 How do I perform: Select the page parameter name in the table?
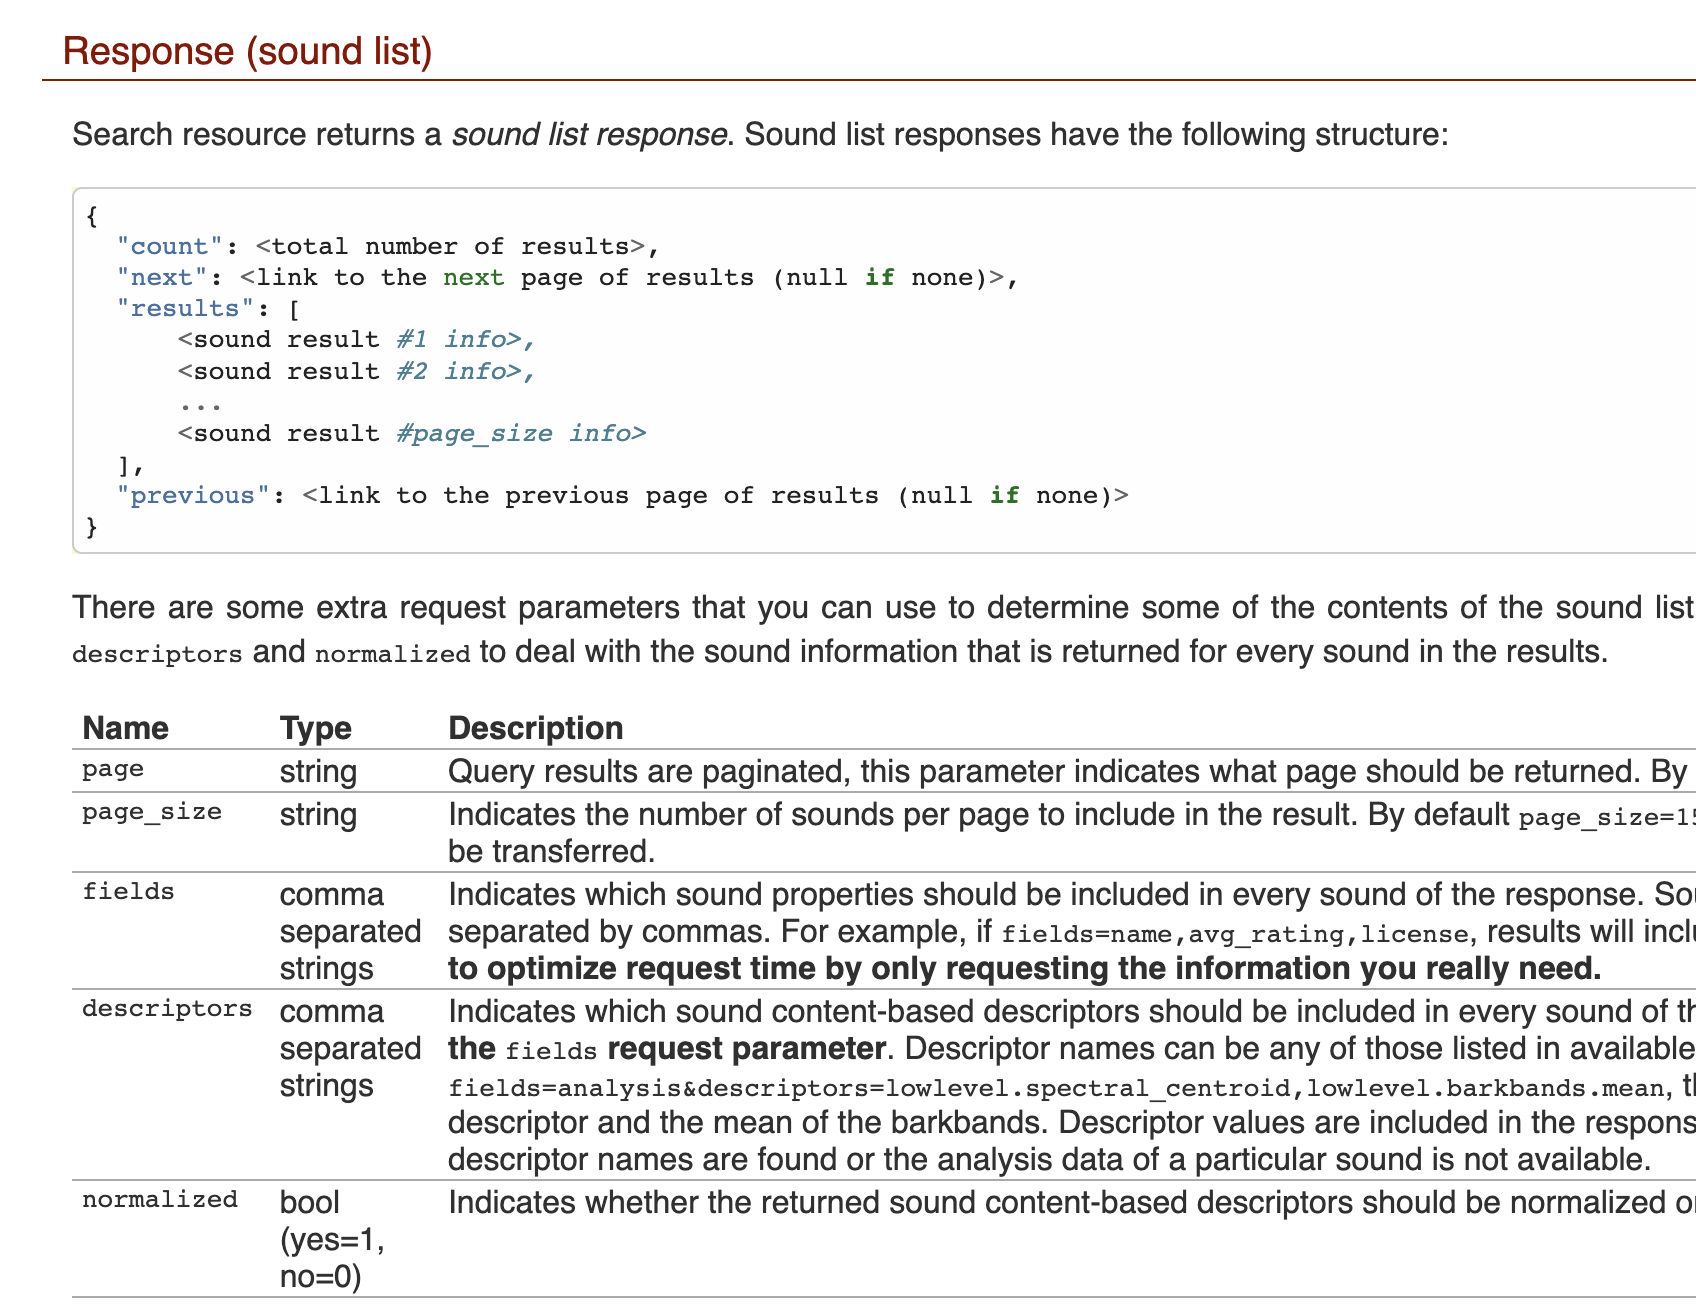pos(112,769)
